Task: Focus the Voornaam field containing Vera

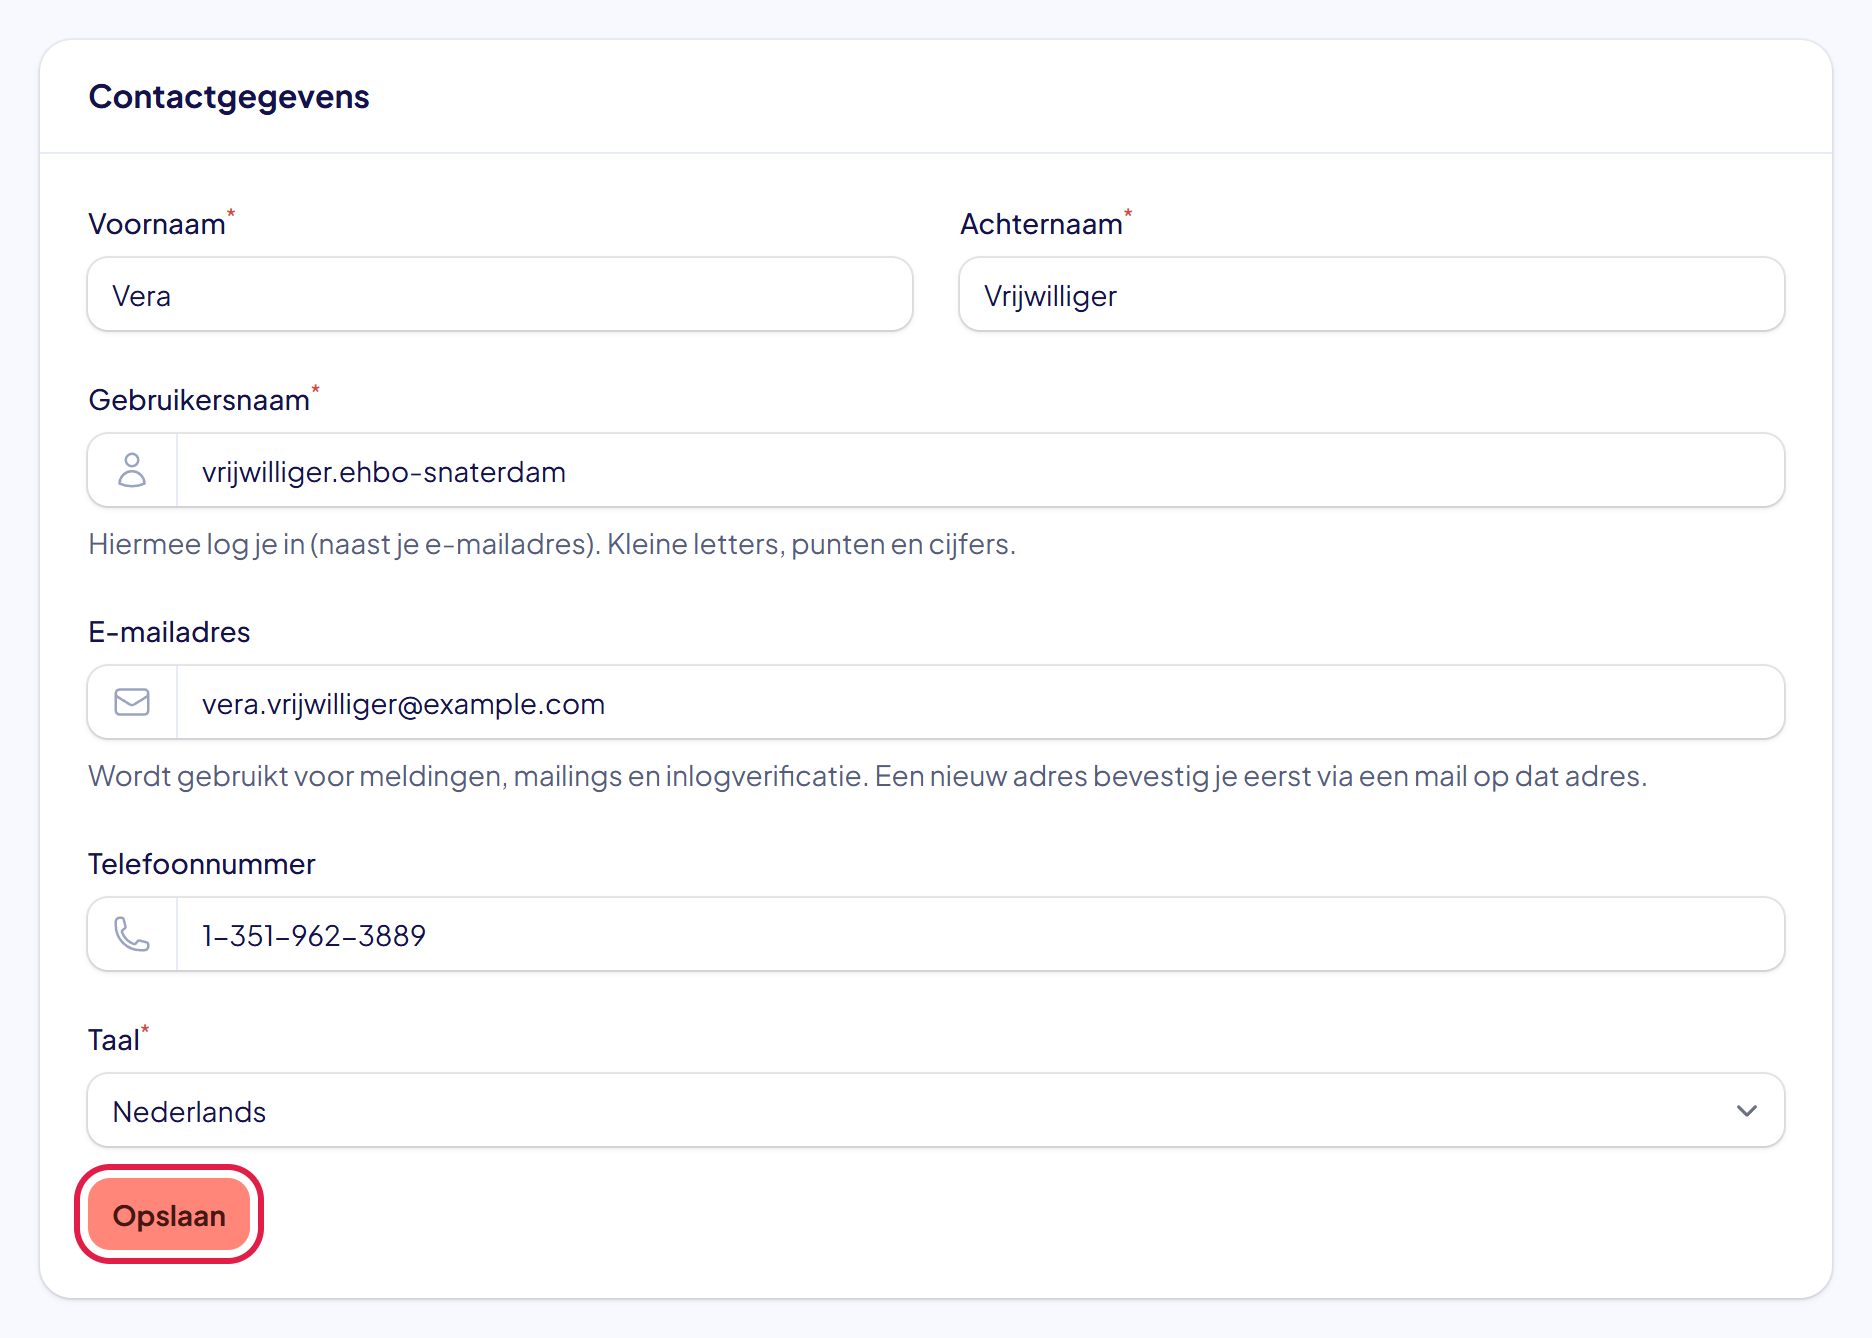Action: pos(500,294)
